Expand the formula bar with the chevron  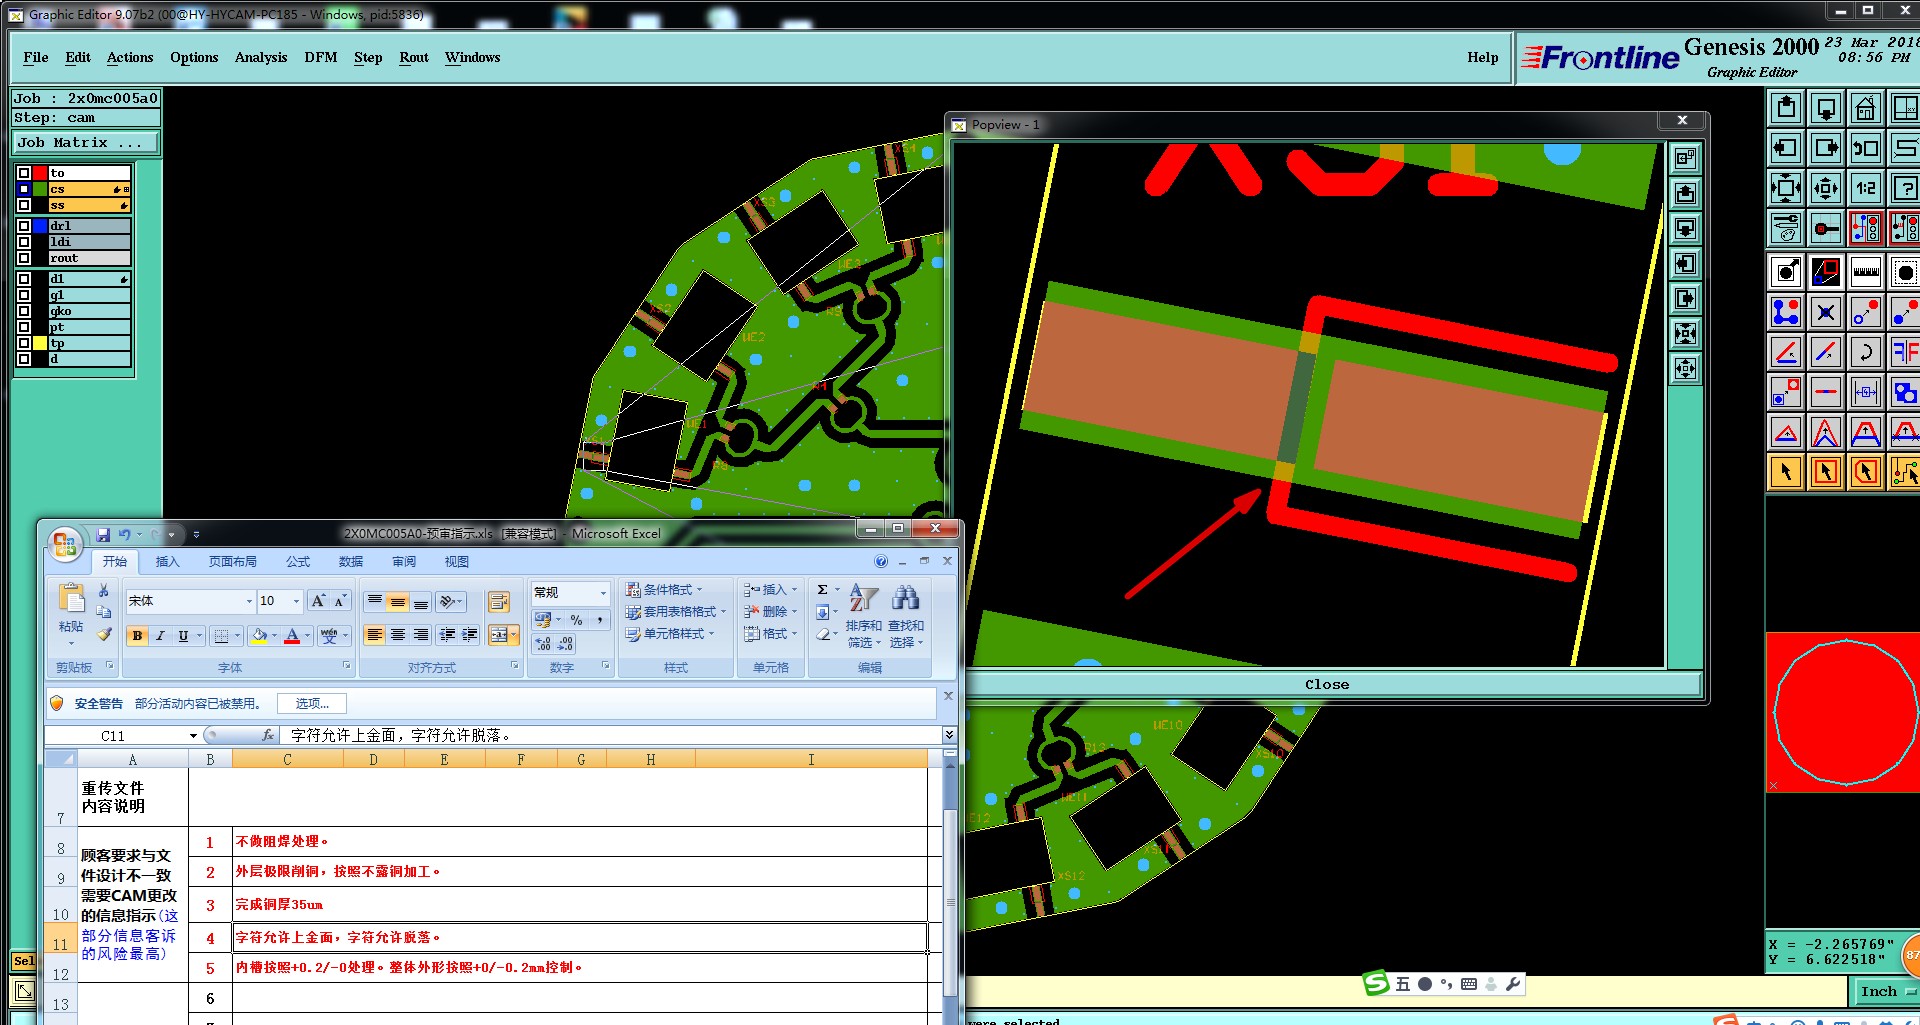click(x=949, y=735)
